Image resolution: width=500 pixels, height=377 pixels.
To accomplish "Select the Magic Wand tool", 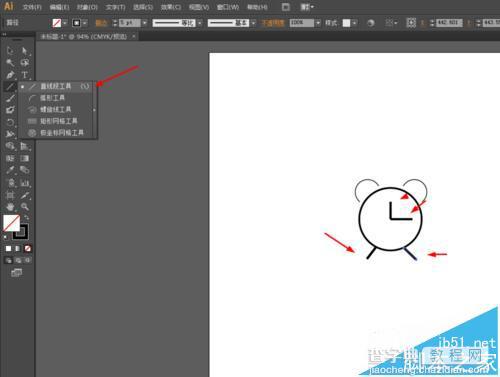I will click(x=10, y=63).
